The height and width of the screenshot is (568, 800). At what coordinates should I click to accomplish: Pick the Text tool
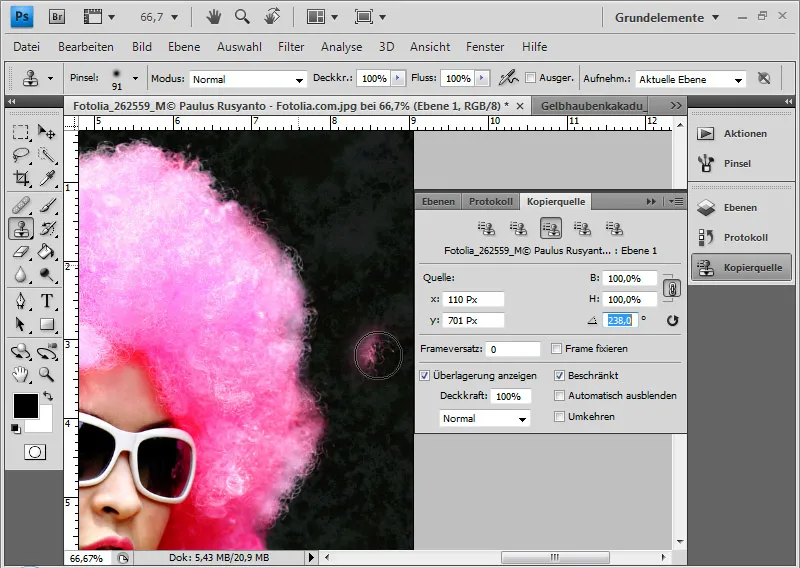(46, 300)
